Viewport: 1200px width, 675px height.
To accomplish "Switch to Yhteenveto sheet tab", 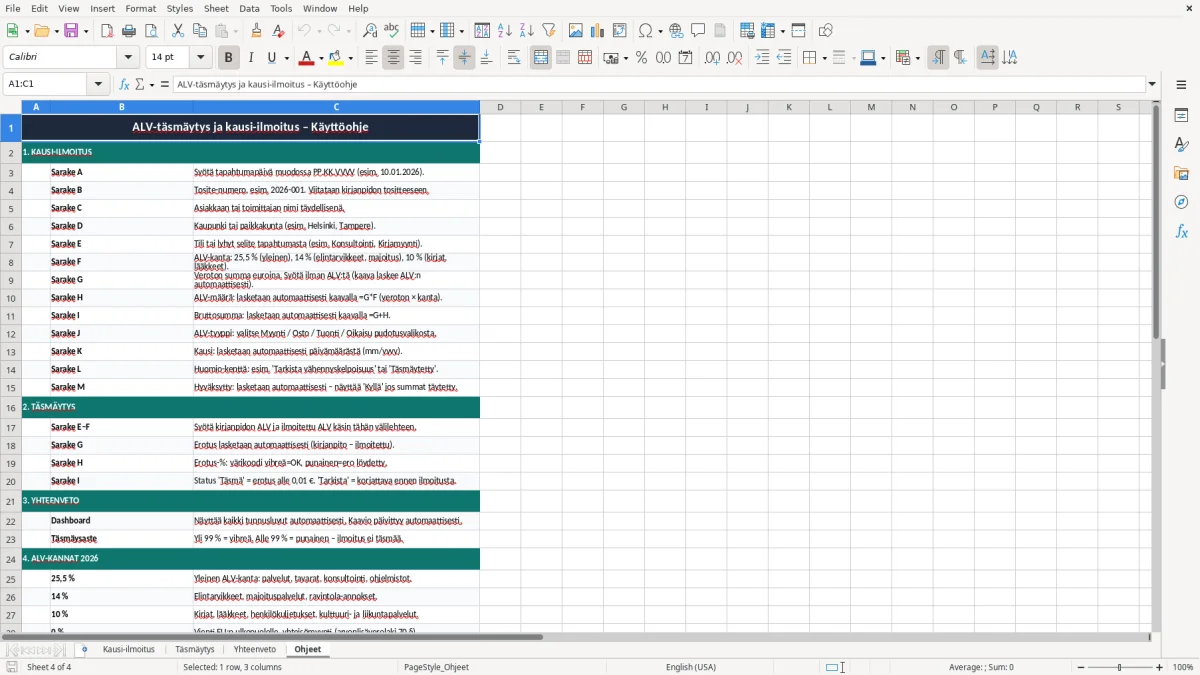I will pyautogui.click(x=255, y=650).
